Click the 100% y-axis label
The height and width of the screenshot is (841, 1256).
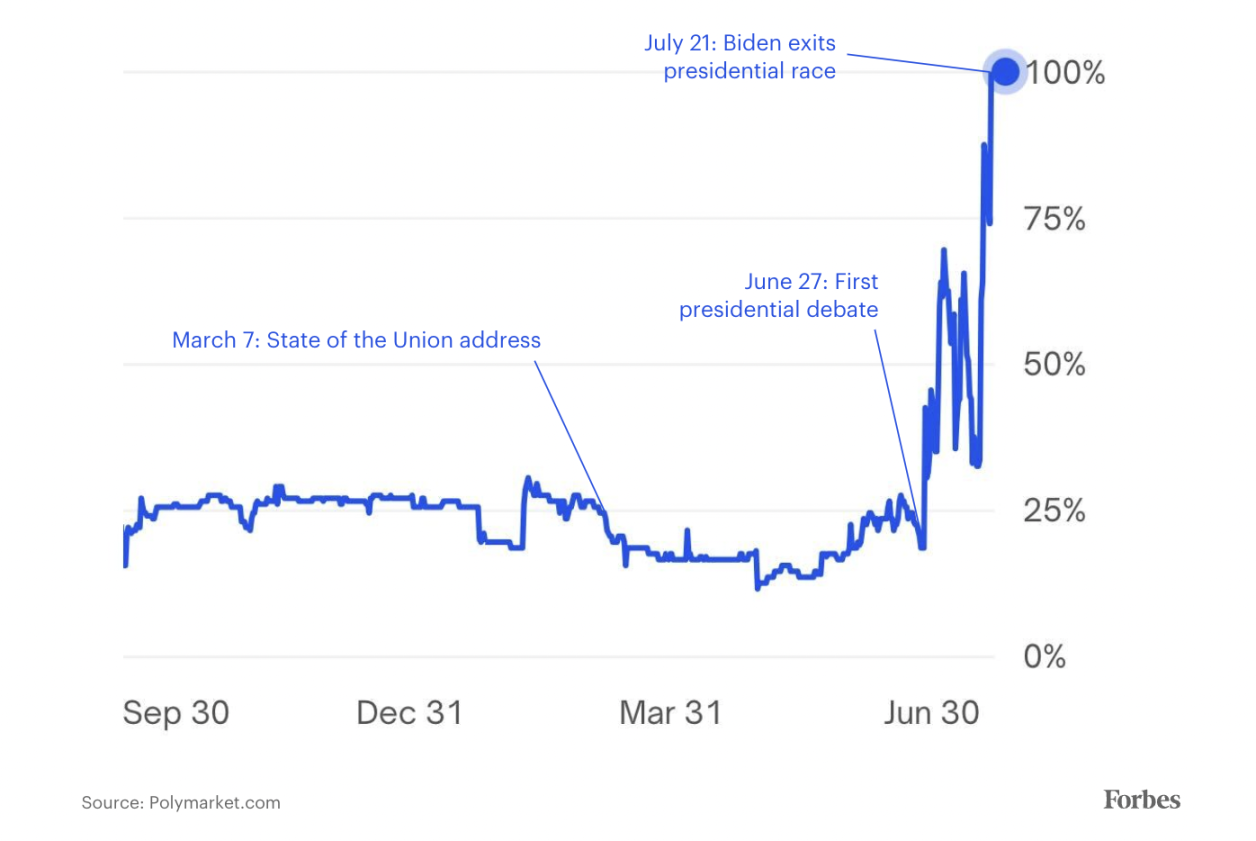(1065, 73)
